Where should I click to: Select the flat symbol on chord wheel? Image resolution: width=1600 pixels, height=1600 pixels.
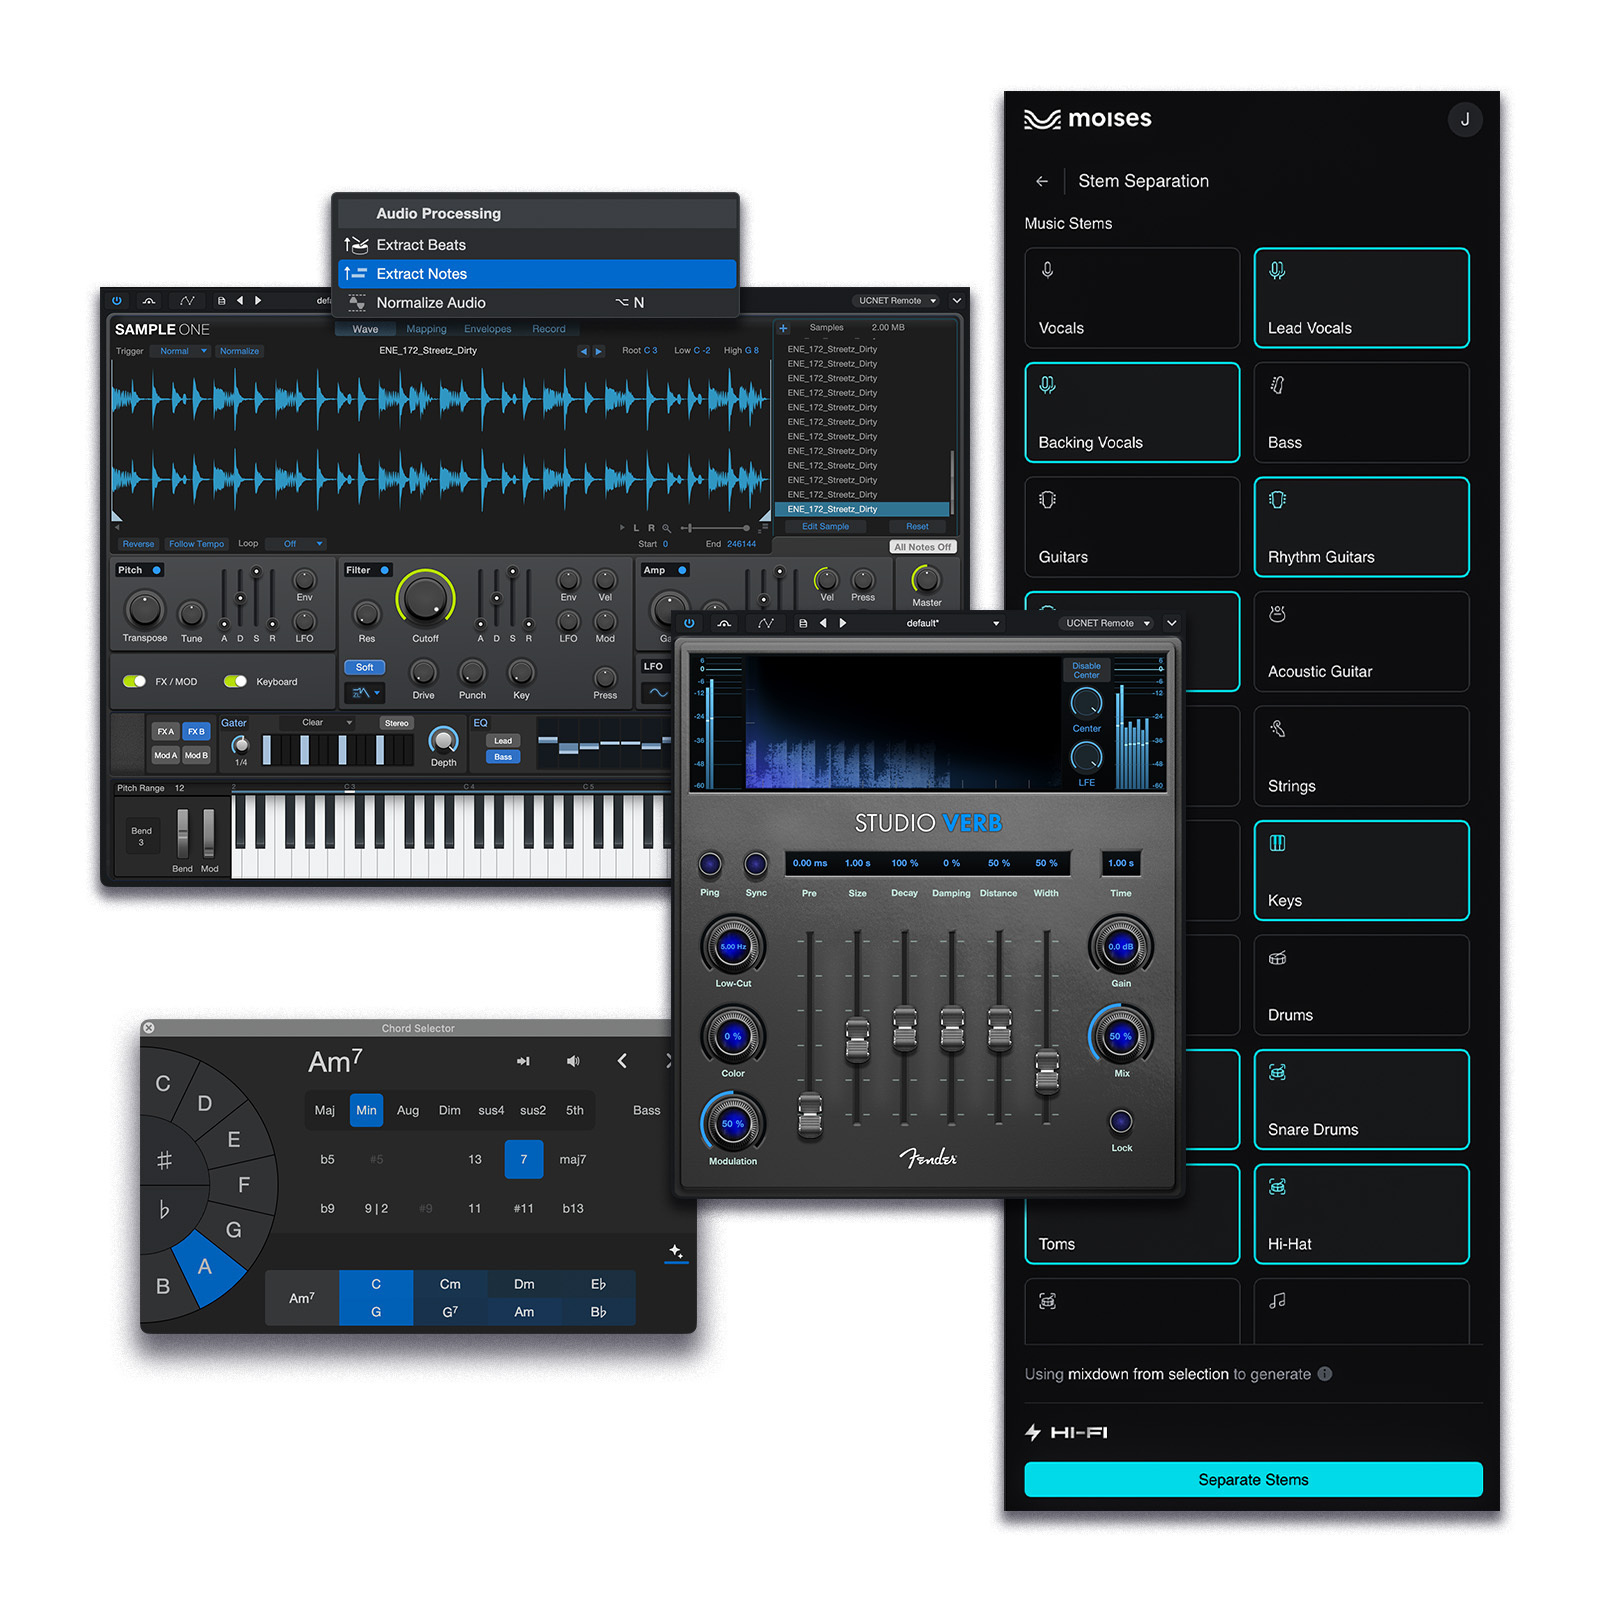tap(165, 1210)
